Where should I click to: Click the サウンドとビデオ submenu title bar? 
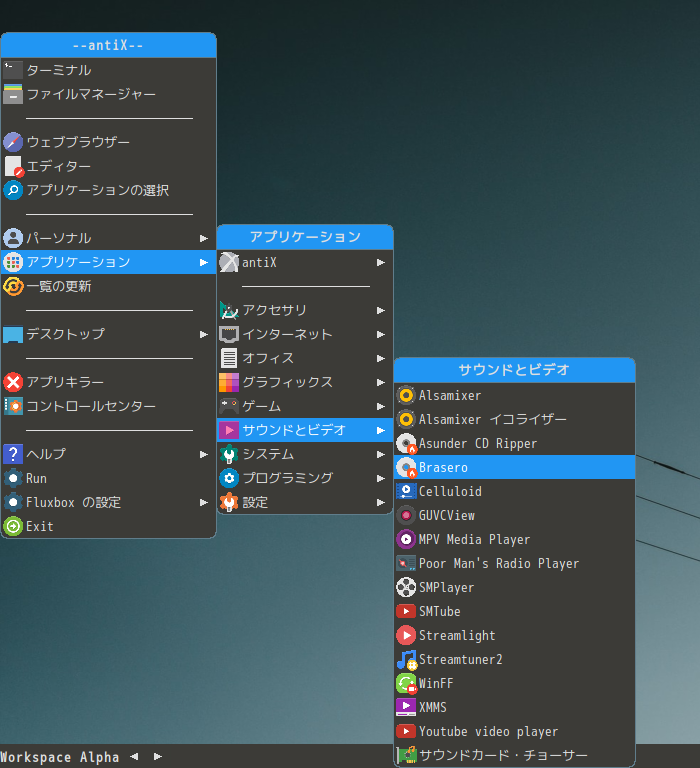[514, 370]
